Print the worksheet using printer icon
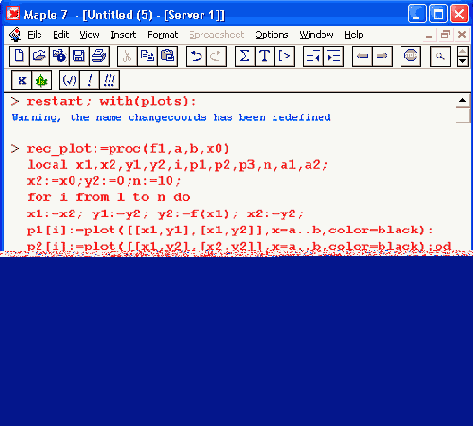Image resolution: width=473 pixels, height=426 pixels. 99,56
